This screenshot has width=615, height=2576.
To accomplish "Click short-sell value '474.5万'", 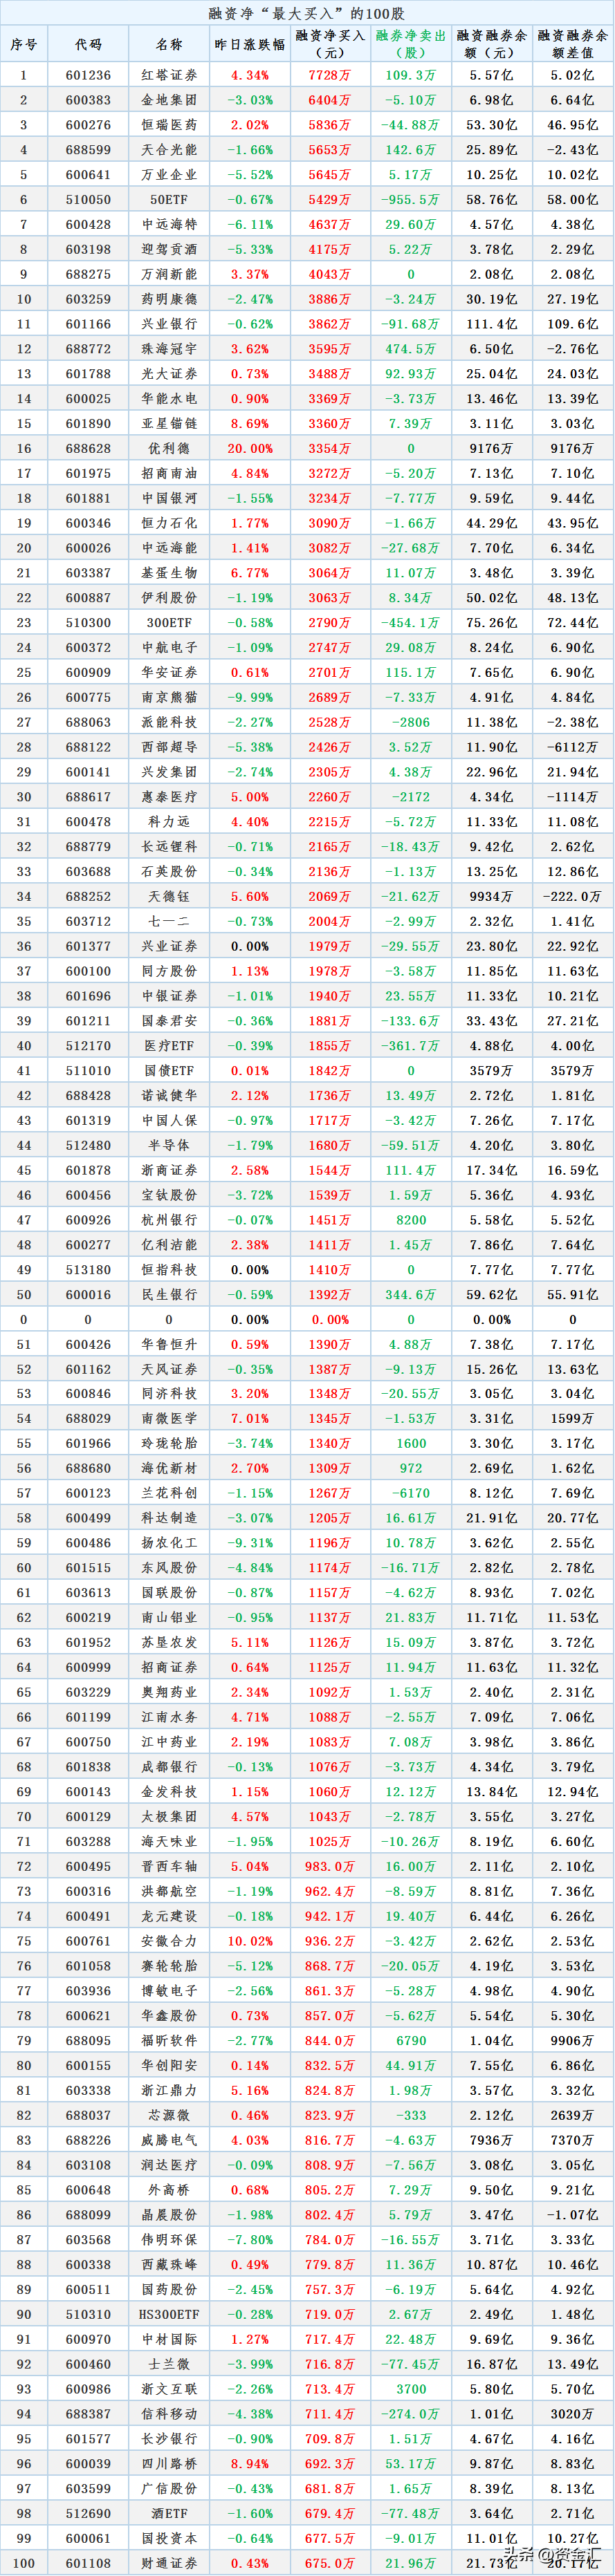I will tap(411, 349).
